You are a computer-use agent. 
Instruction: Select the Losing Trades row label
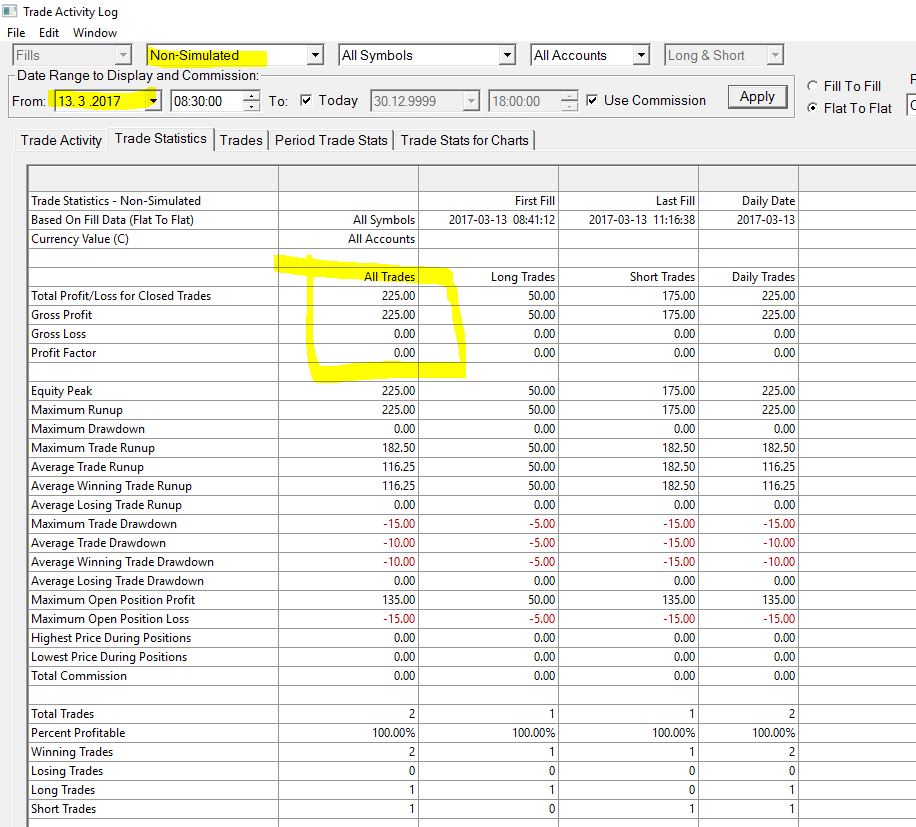click(67, 771)
